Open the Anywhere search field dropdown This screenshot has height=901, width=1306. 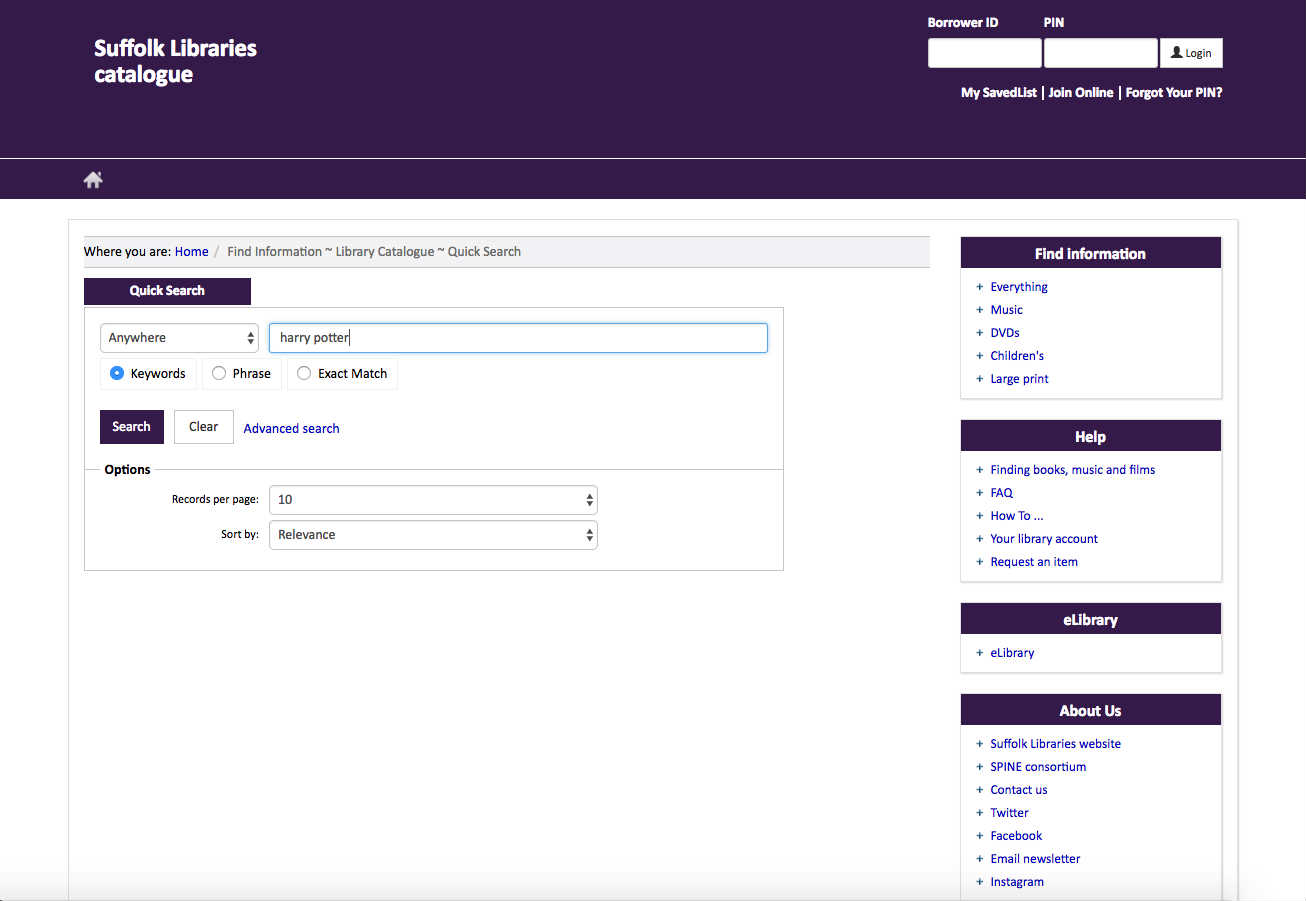click(179, 338)
